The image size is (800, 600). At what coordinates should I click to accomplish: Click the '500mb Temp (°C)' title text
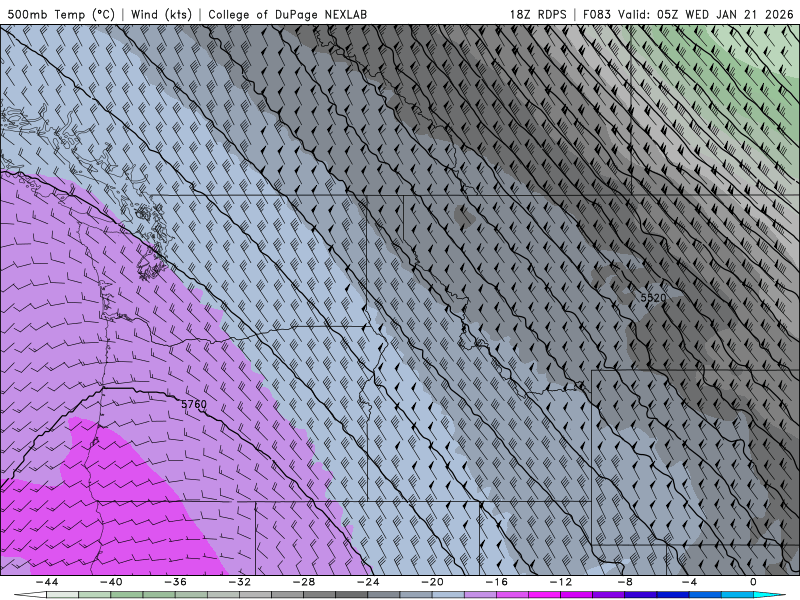[x=61, y=14]
